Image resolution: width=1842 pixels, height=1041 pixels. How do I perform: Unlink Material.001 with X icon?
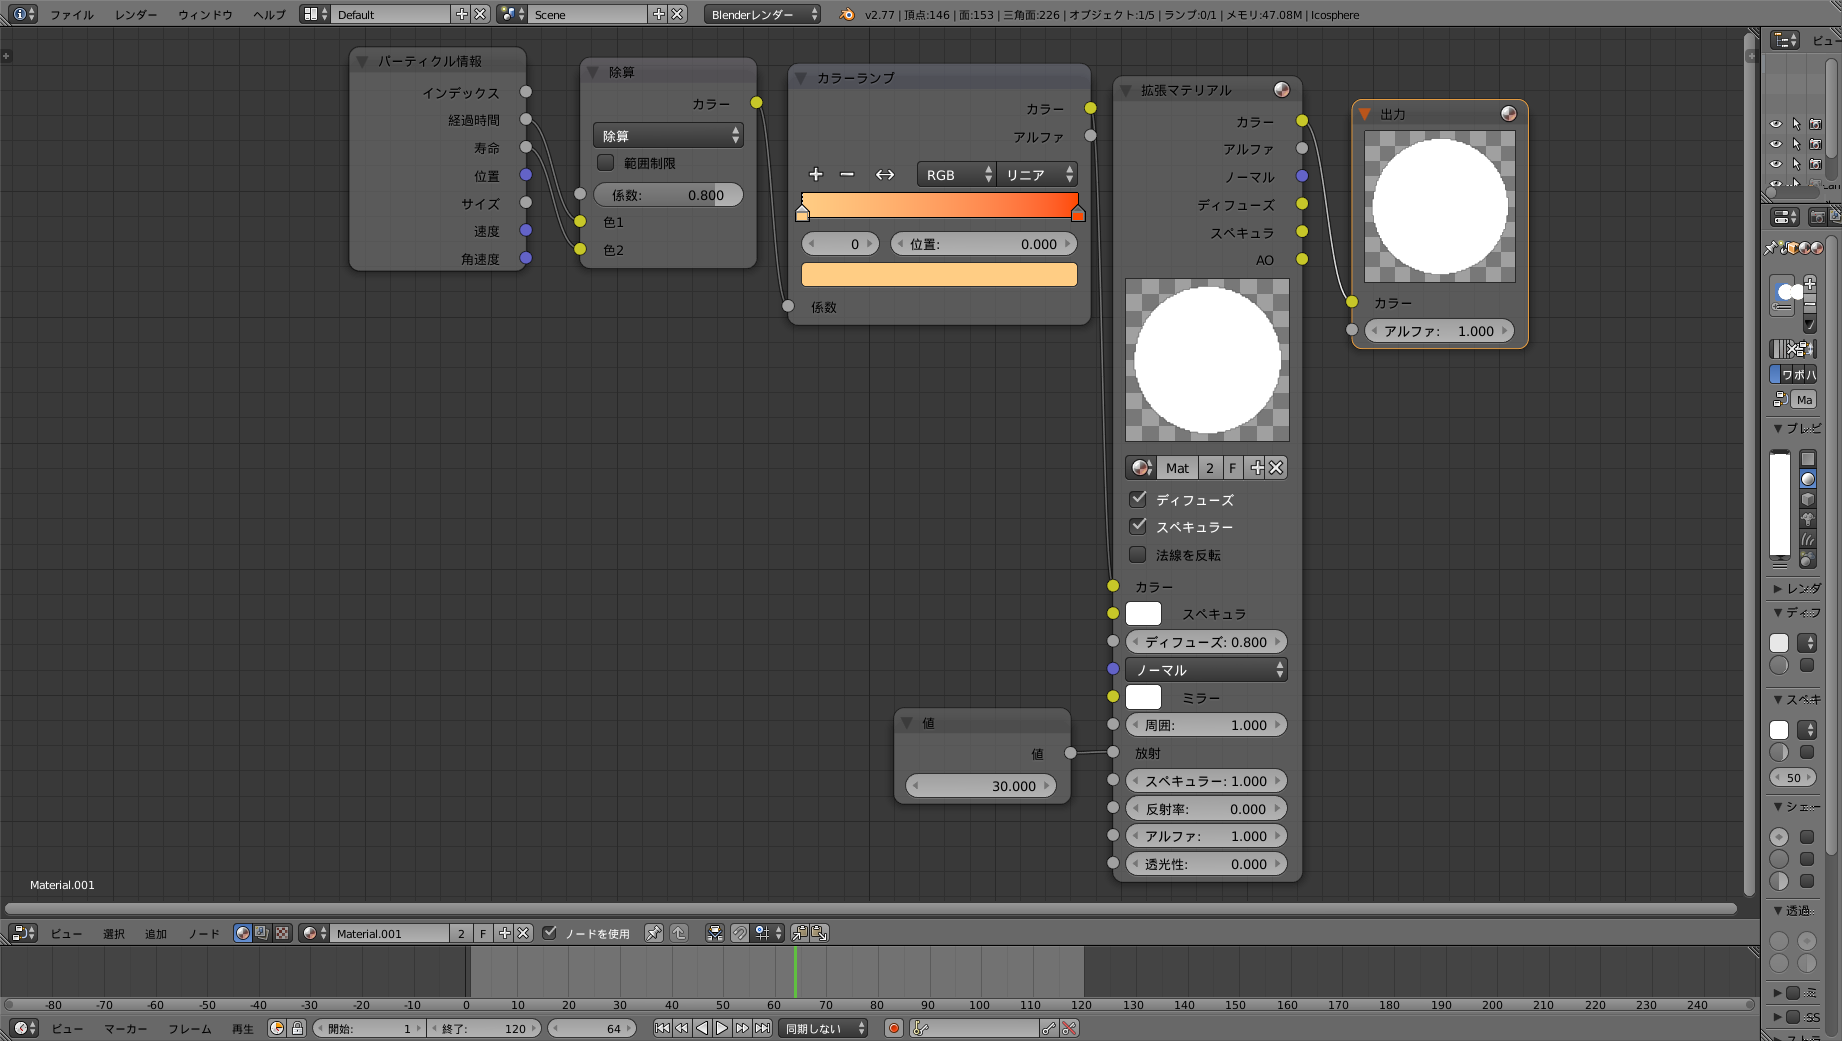[x=523, y=933]
